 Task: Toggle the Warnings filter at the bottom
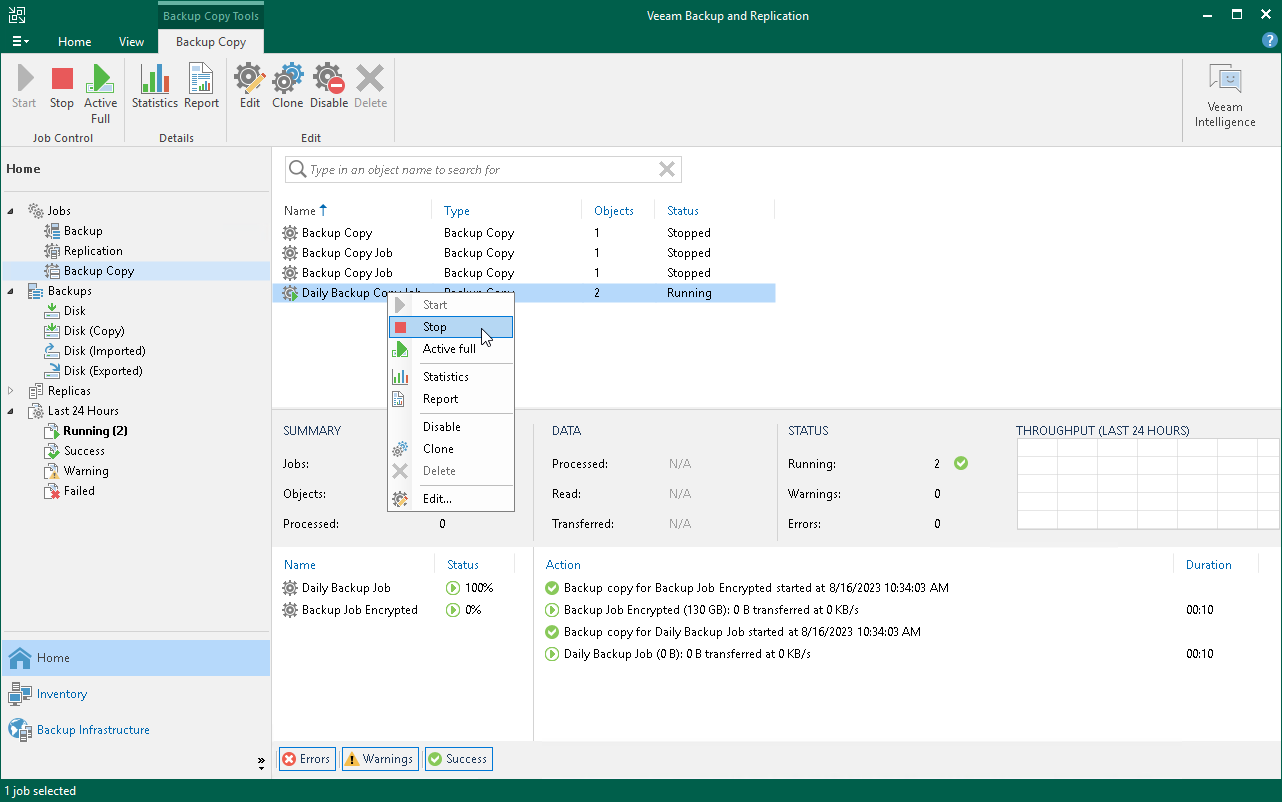tap(380, 758)
